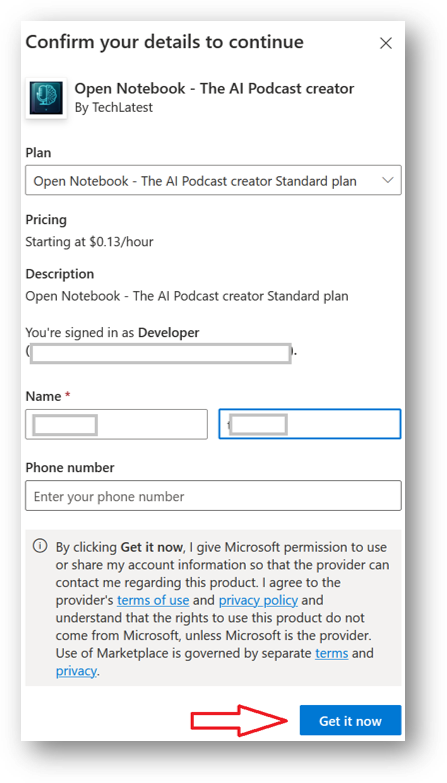This screenshot has width=447, height=783.
Task: Click the last name input field
Action: coord(310,424)
